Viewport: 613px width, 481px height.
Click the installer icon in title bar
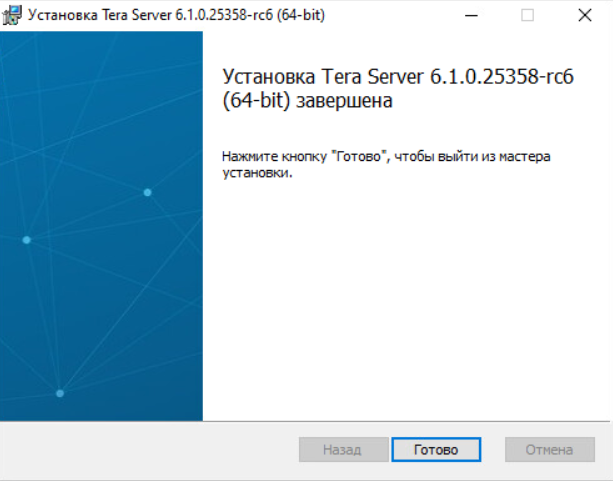(12, 15)
